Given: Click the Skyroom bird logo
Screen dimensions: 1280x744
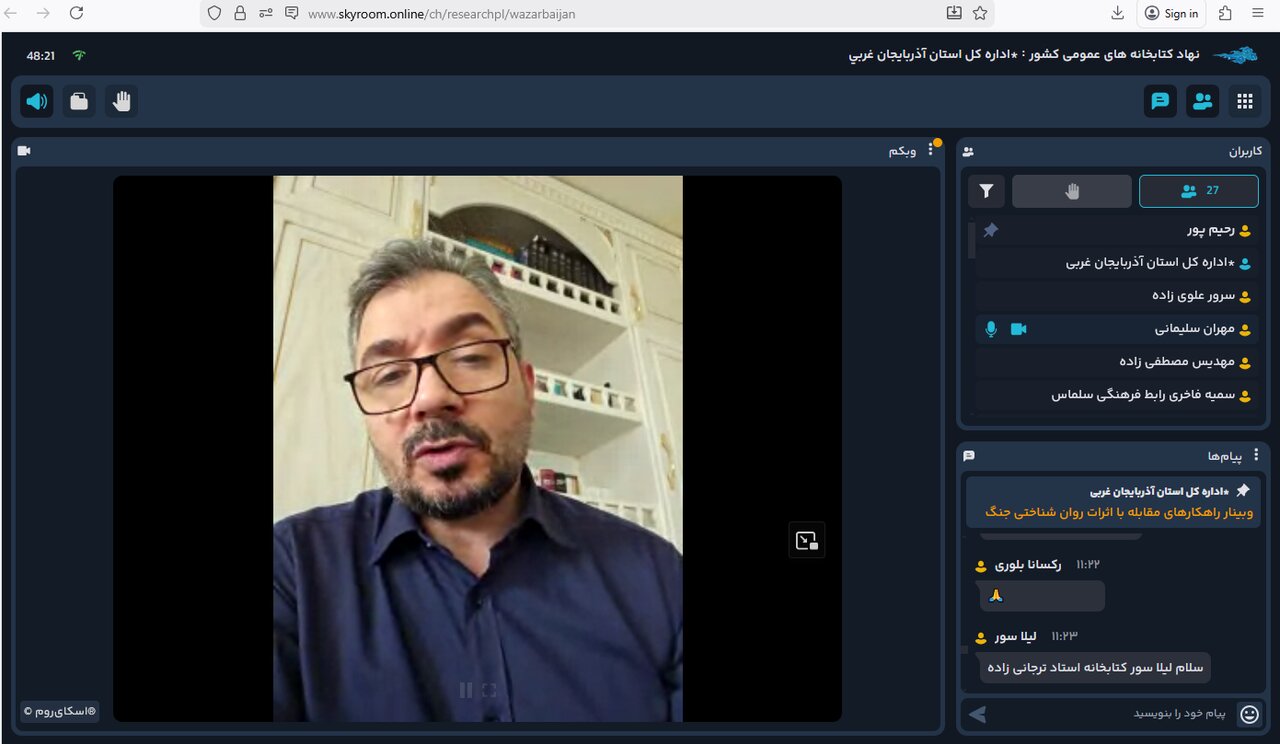Looking at the screenshot, I should (1236, 55).
